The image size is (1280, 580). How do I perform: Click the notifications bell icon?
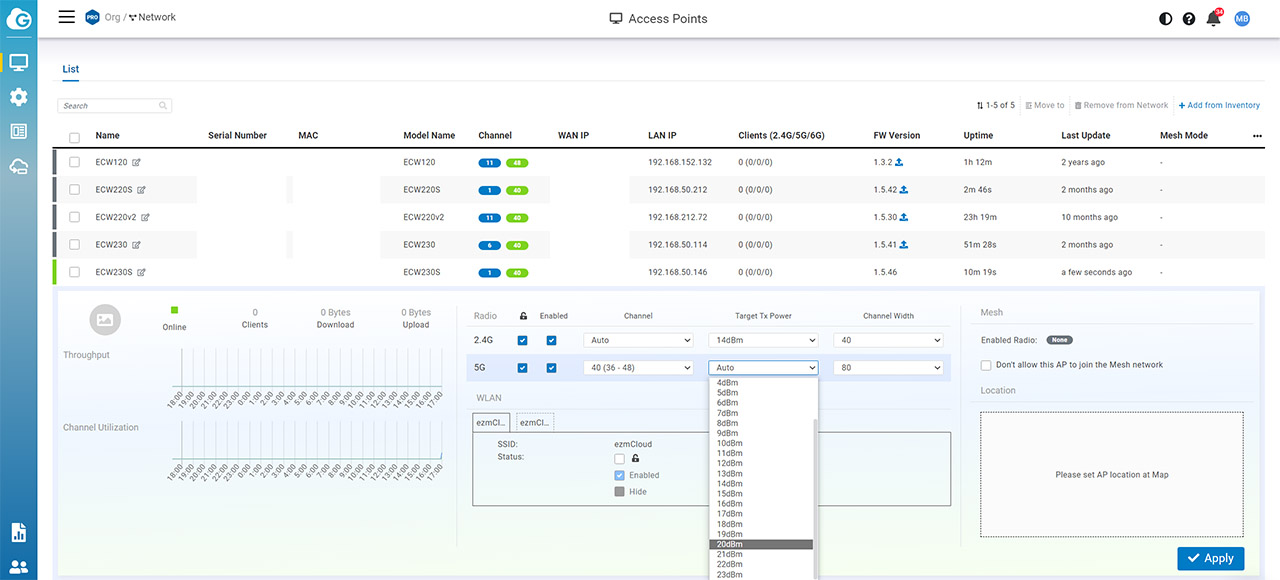pyautogui.click(x=1213, y=19)
